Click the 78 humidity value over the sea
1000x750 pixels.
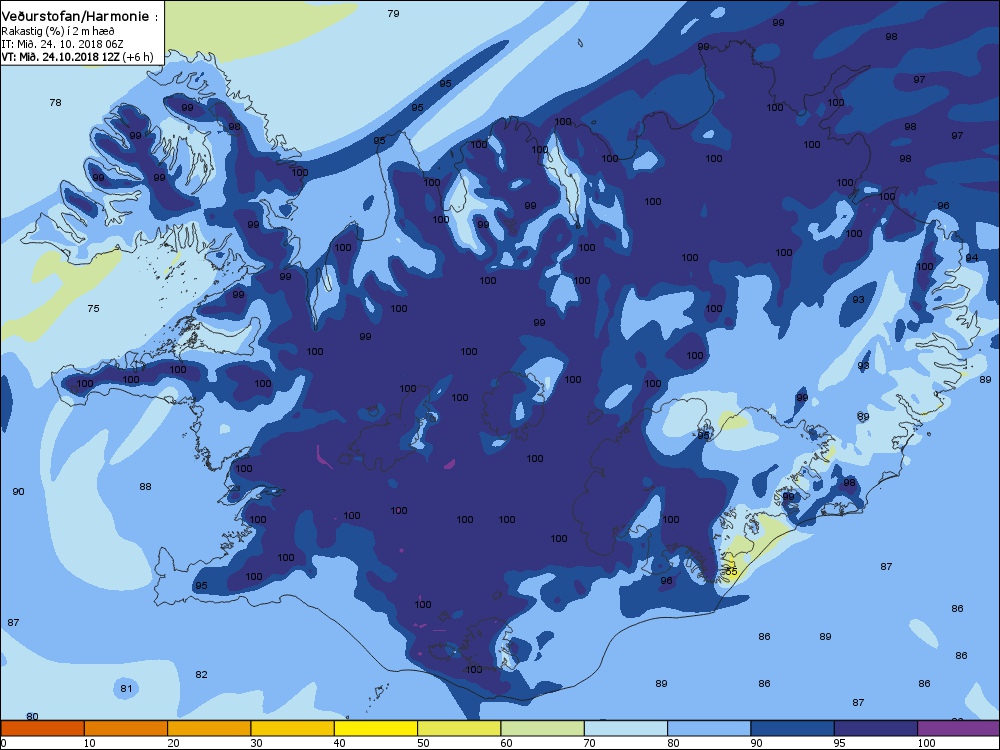coord(55,103)
